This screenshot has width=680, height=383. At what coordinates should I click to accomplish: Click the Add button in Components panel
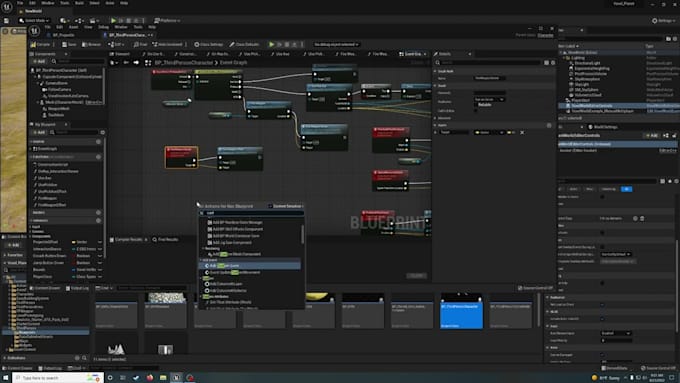pyautogui.click(x=39, y=61)
